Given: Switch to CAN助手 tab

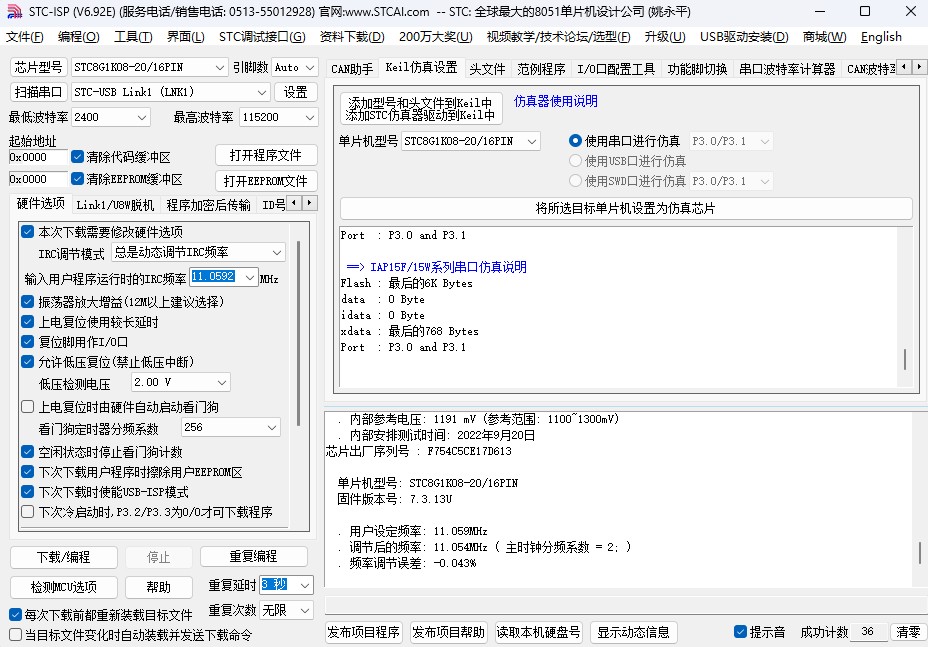Looking at the screenshot, I should pyautogui.click(x=352, y=69).
